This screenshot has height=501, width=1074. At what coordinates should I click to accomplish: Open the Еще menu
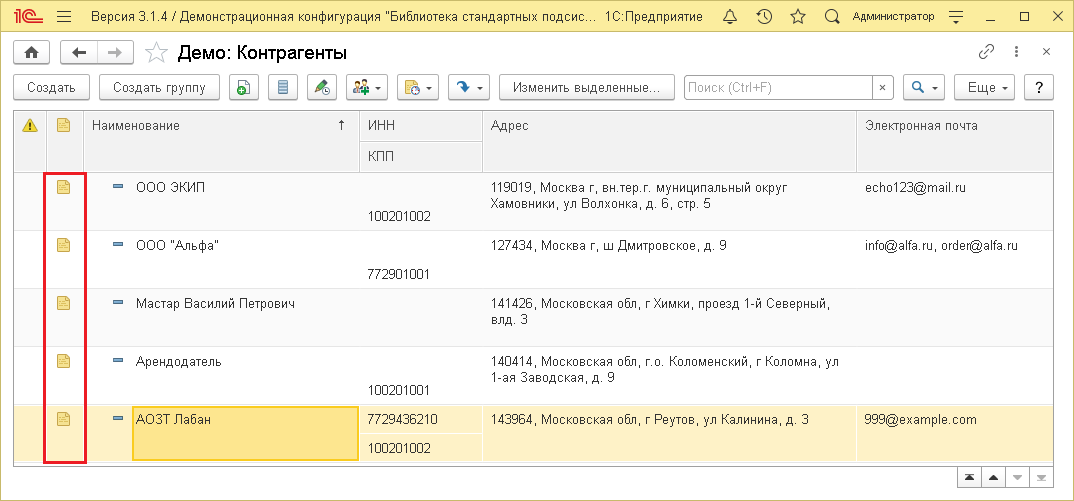(x=984, y=88)
